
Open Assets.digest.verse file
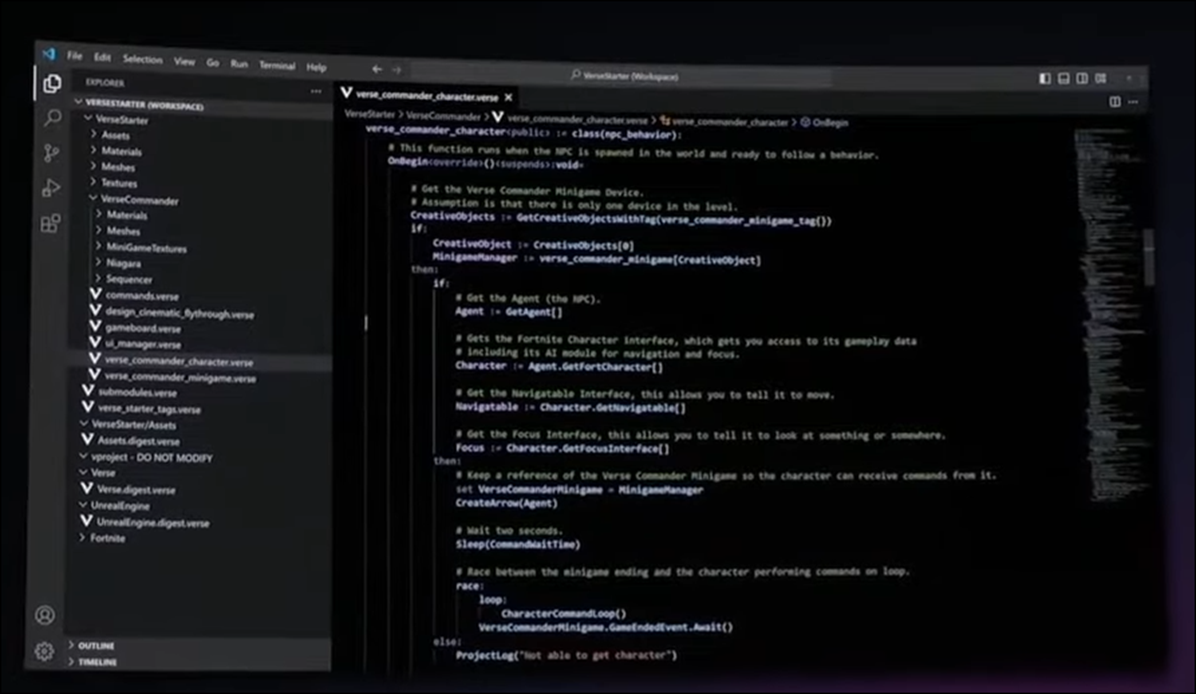(138, 441)
